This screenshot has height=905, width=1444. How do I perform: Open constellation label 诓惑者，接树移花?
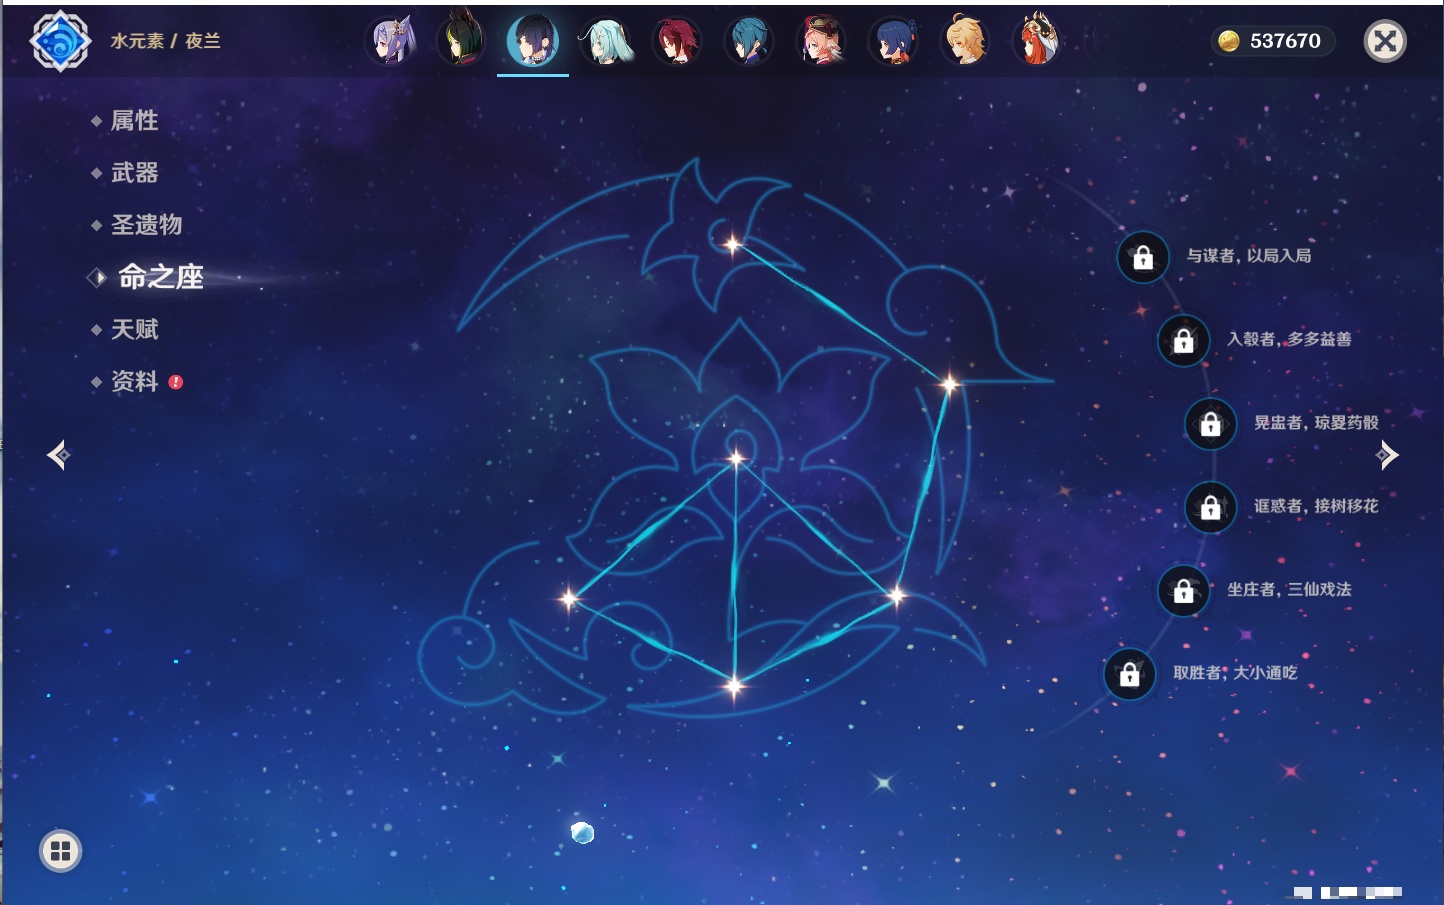pyautogui.click(x=1316, y=506)
